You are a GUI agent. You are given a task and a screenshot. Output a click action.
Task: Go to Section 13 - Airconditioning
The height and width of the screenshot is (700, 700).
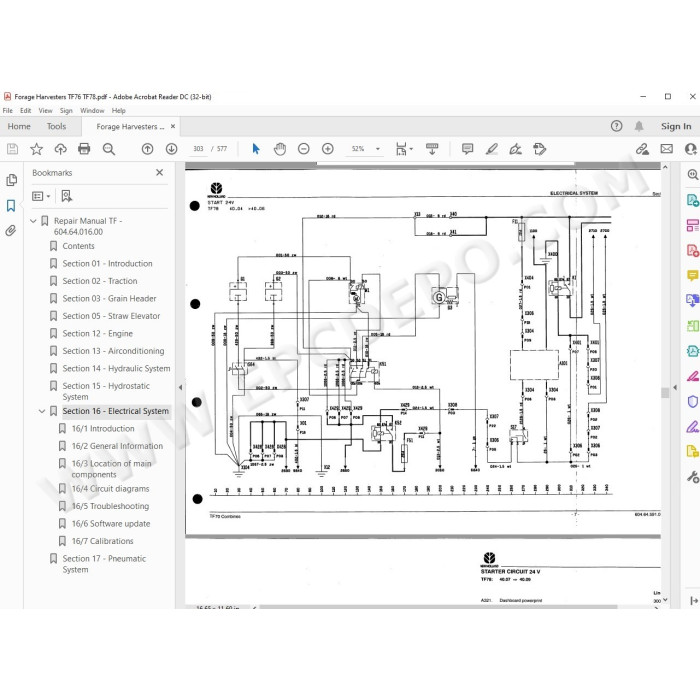pos(113,351)
